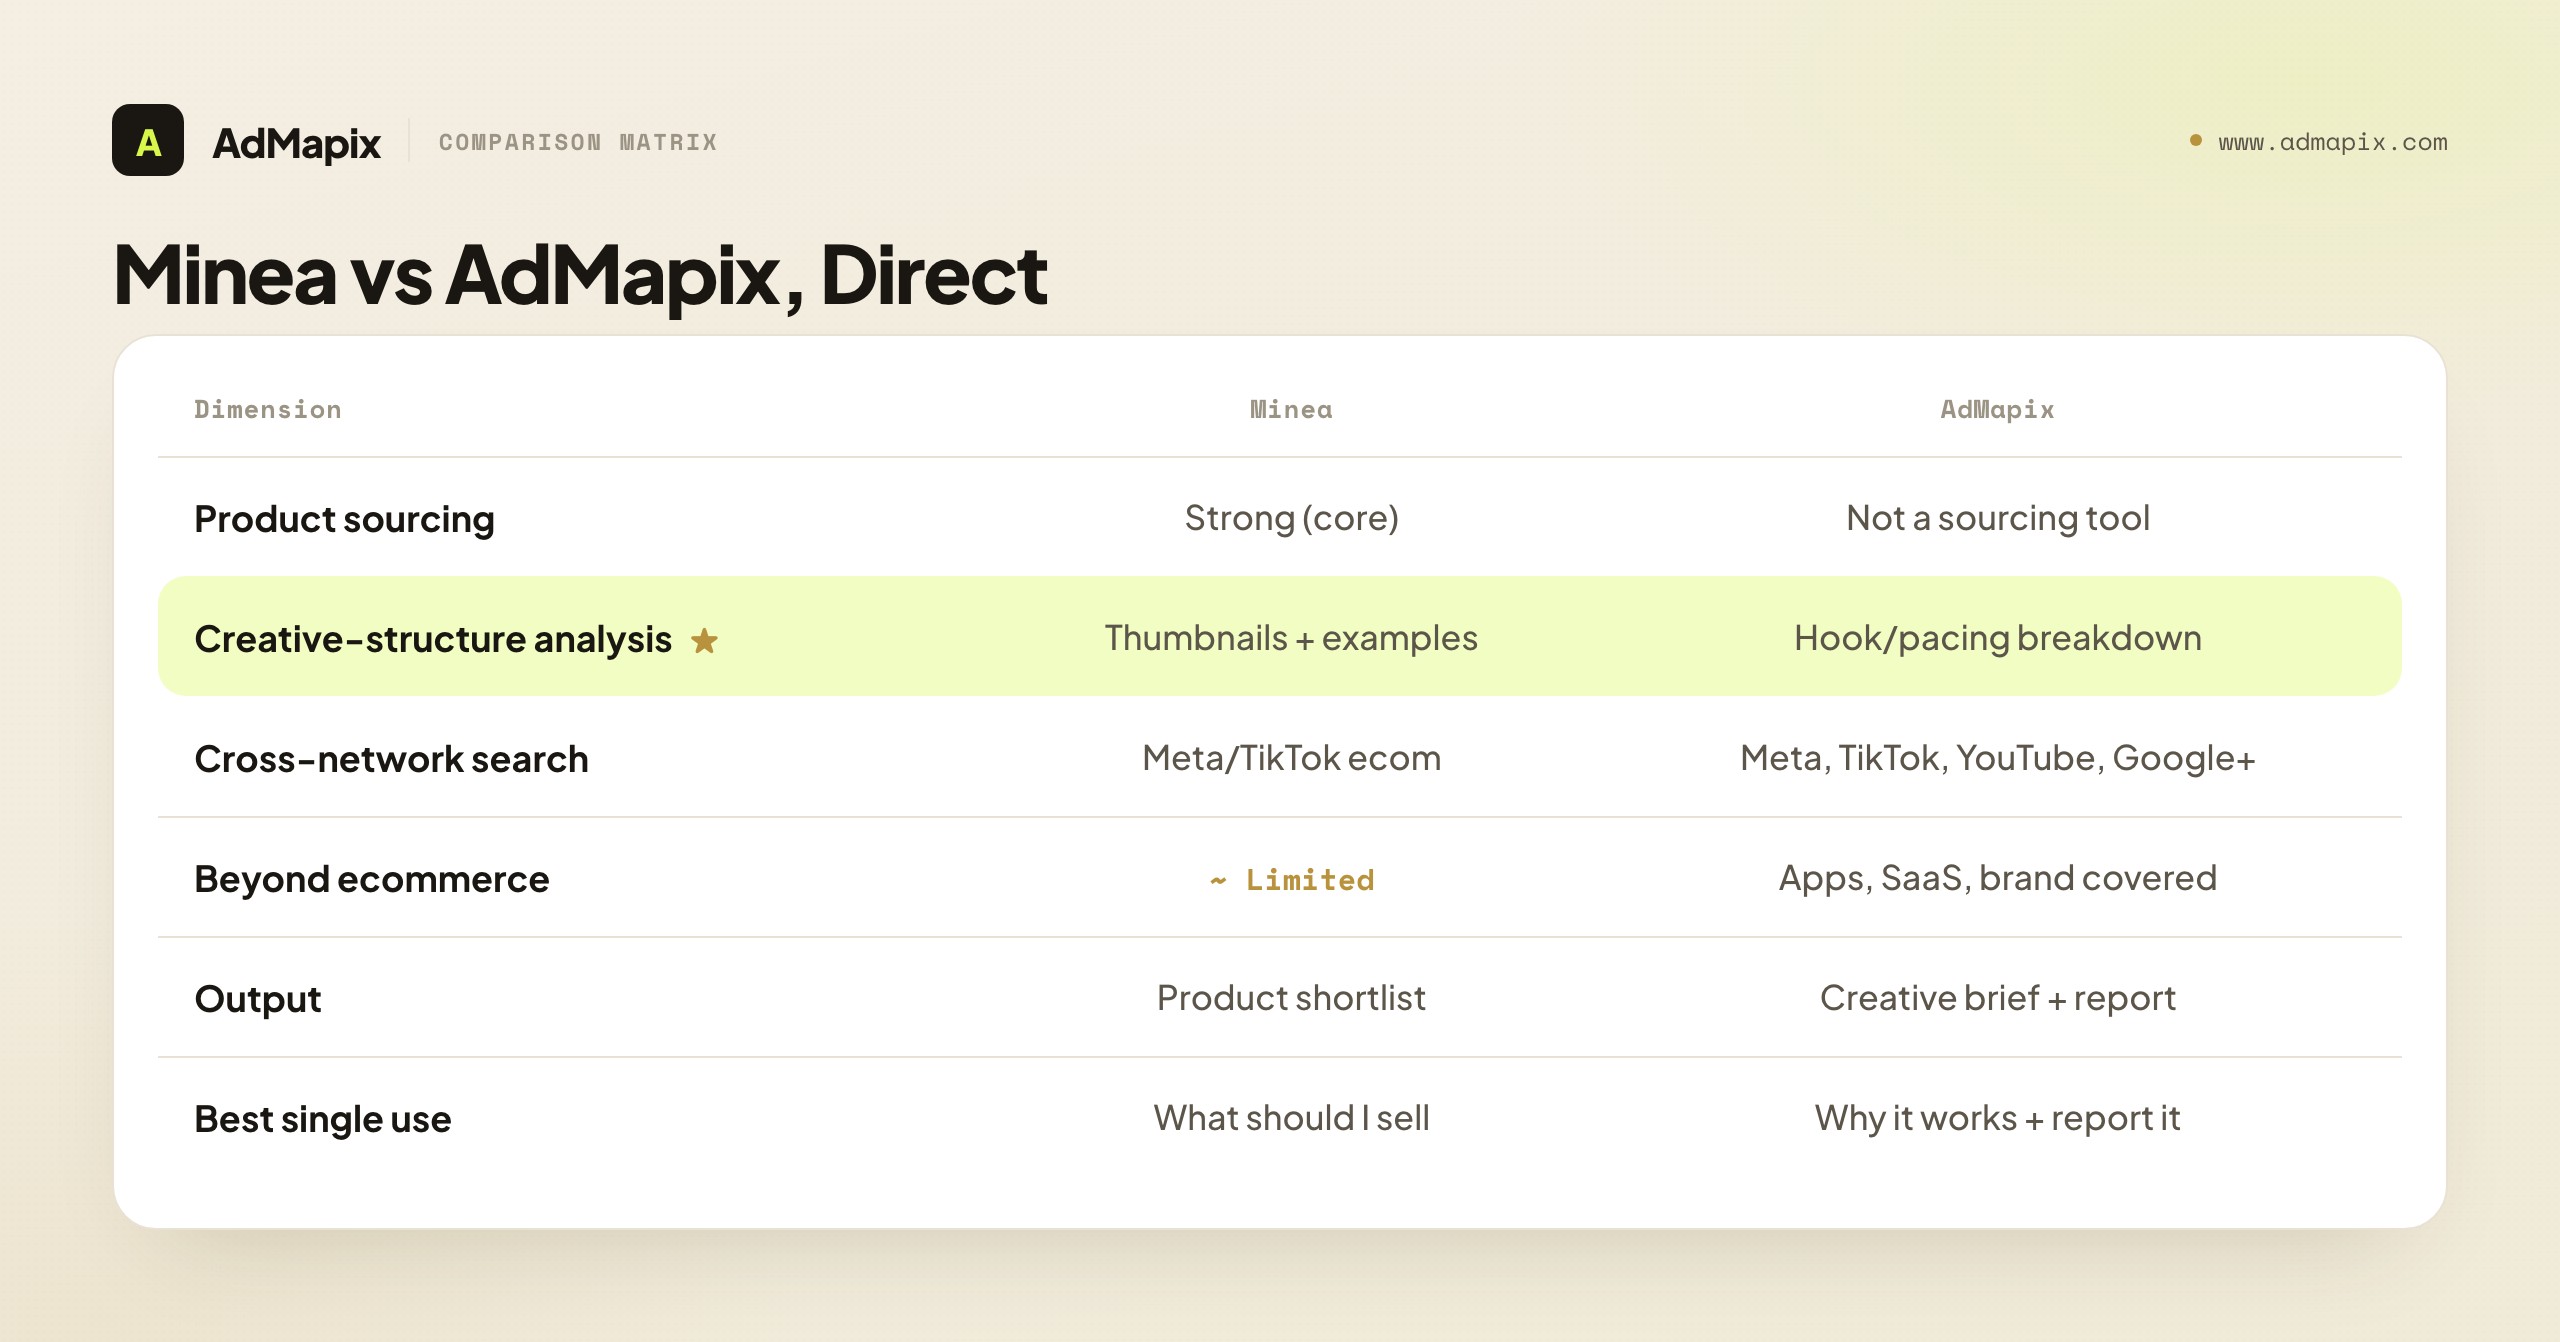
Task: Open the www.admapix.com link
Action: [2333, 142]
